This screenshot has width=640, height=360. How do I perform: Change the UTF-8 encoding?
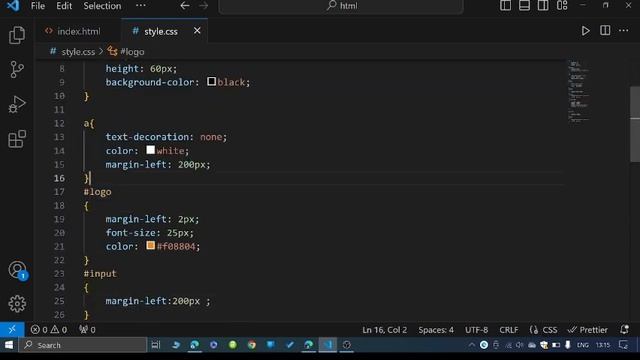pos(476,329)
